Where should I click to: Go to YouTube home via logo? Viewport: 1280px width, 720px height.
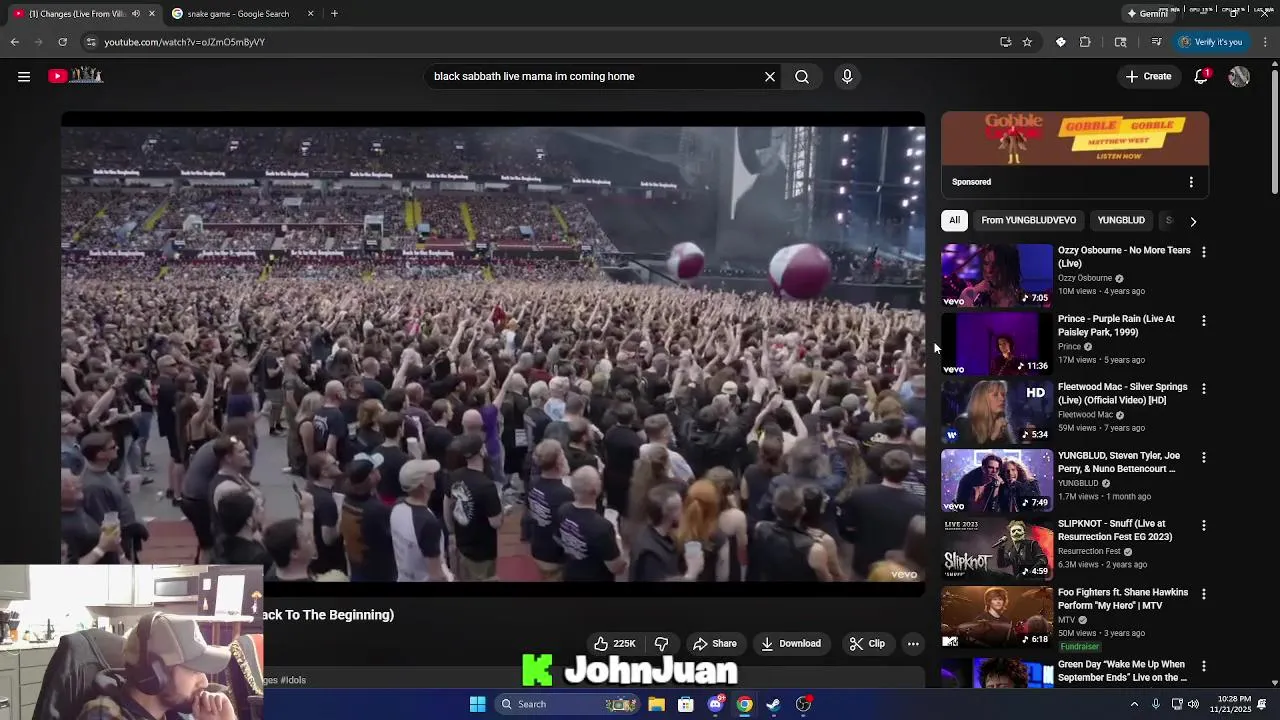pyautogui.click(x=75, y=76)
